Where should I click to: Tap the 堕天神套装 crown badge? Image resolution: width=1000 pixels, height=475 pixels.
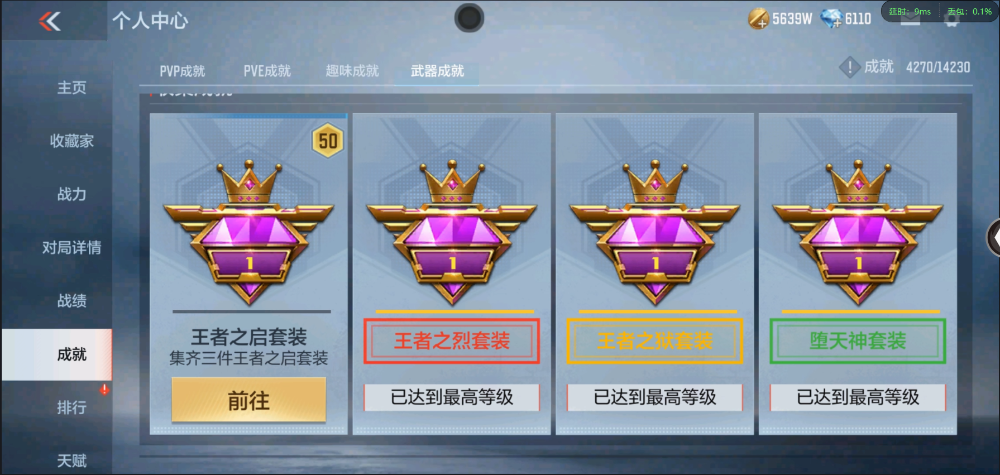858,232
